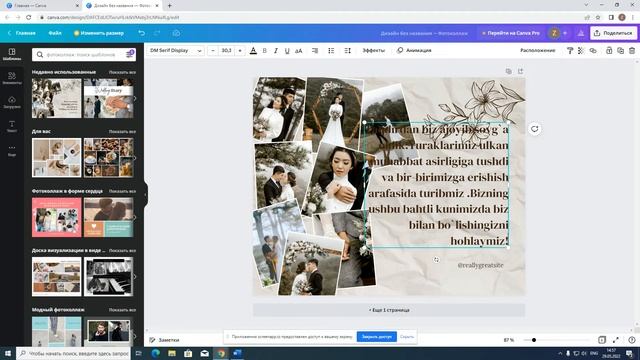Click the search filter icon in the template search

point(129,54)
